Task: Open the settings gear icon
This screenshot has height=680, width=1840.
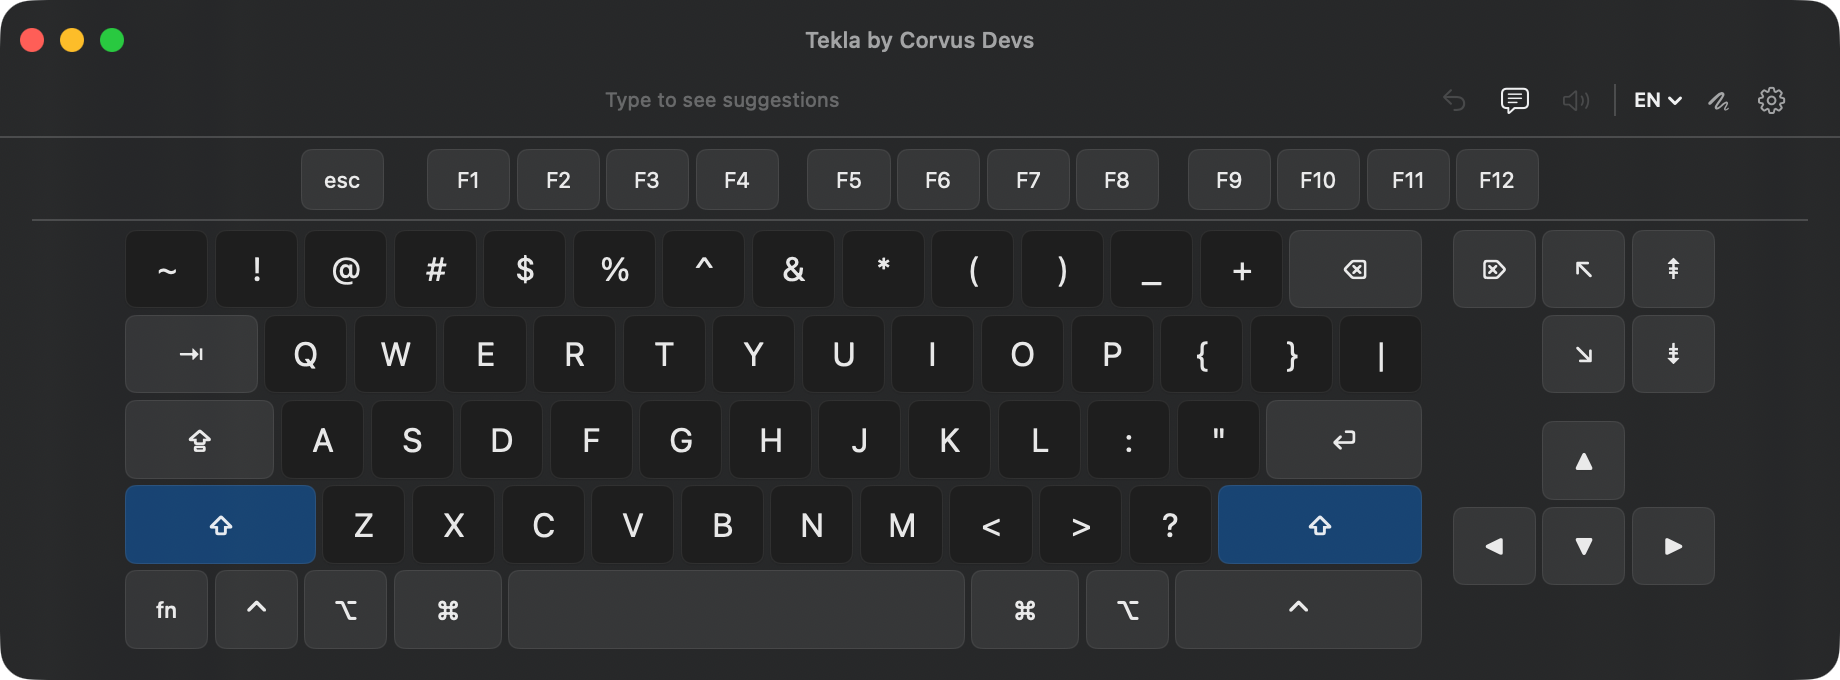Action: [x=1771, y=100]
